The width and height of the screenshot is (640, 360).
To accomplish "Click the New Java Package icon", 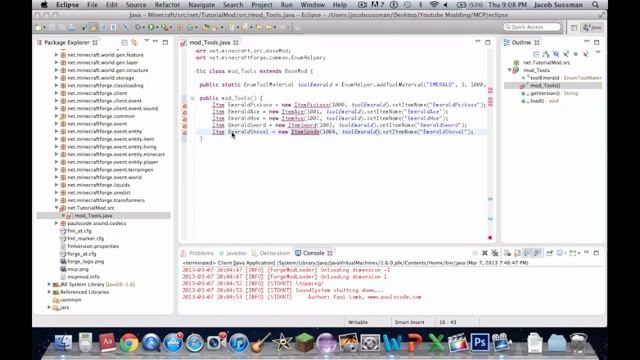I will tap(180, 27).
